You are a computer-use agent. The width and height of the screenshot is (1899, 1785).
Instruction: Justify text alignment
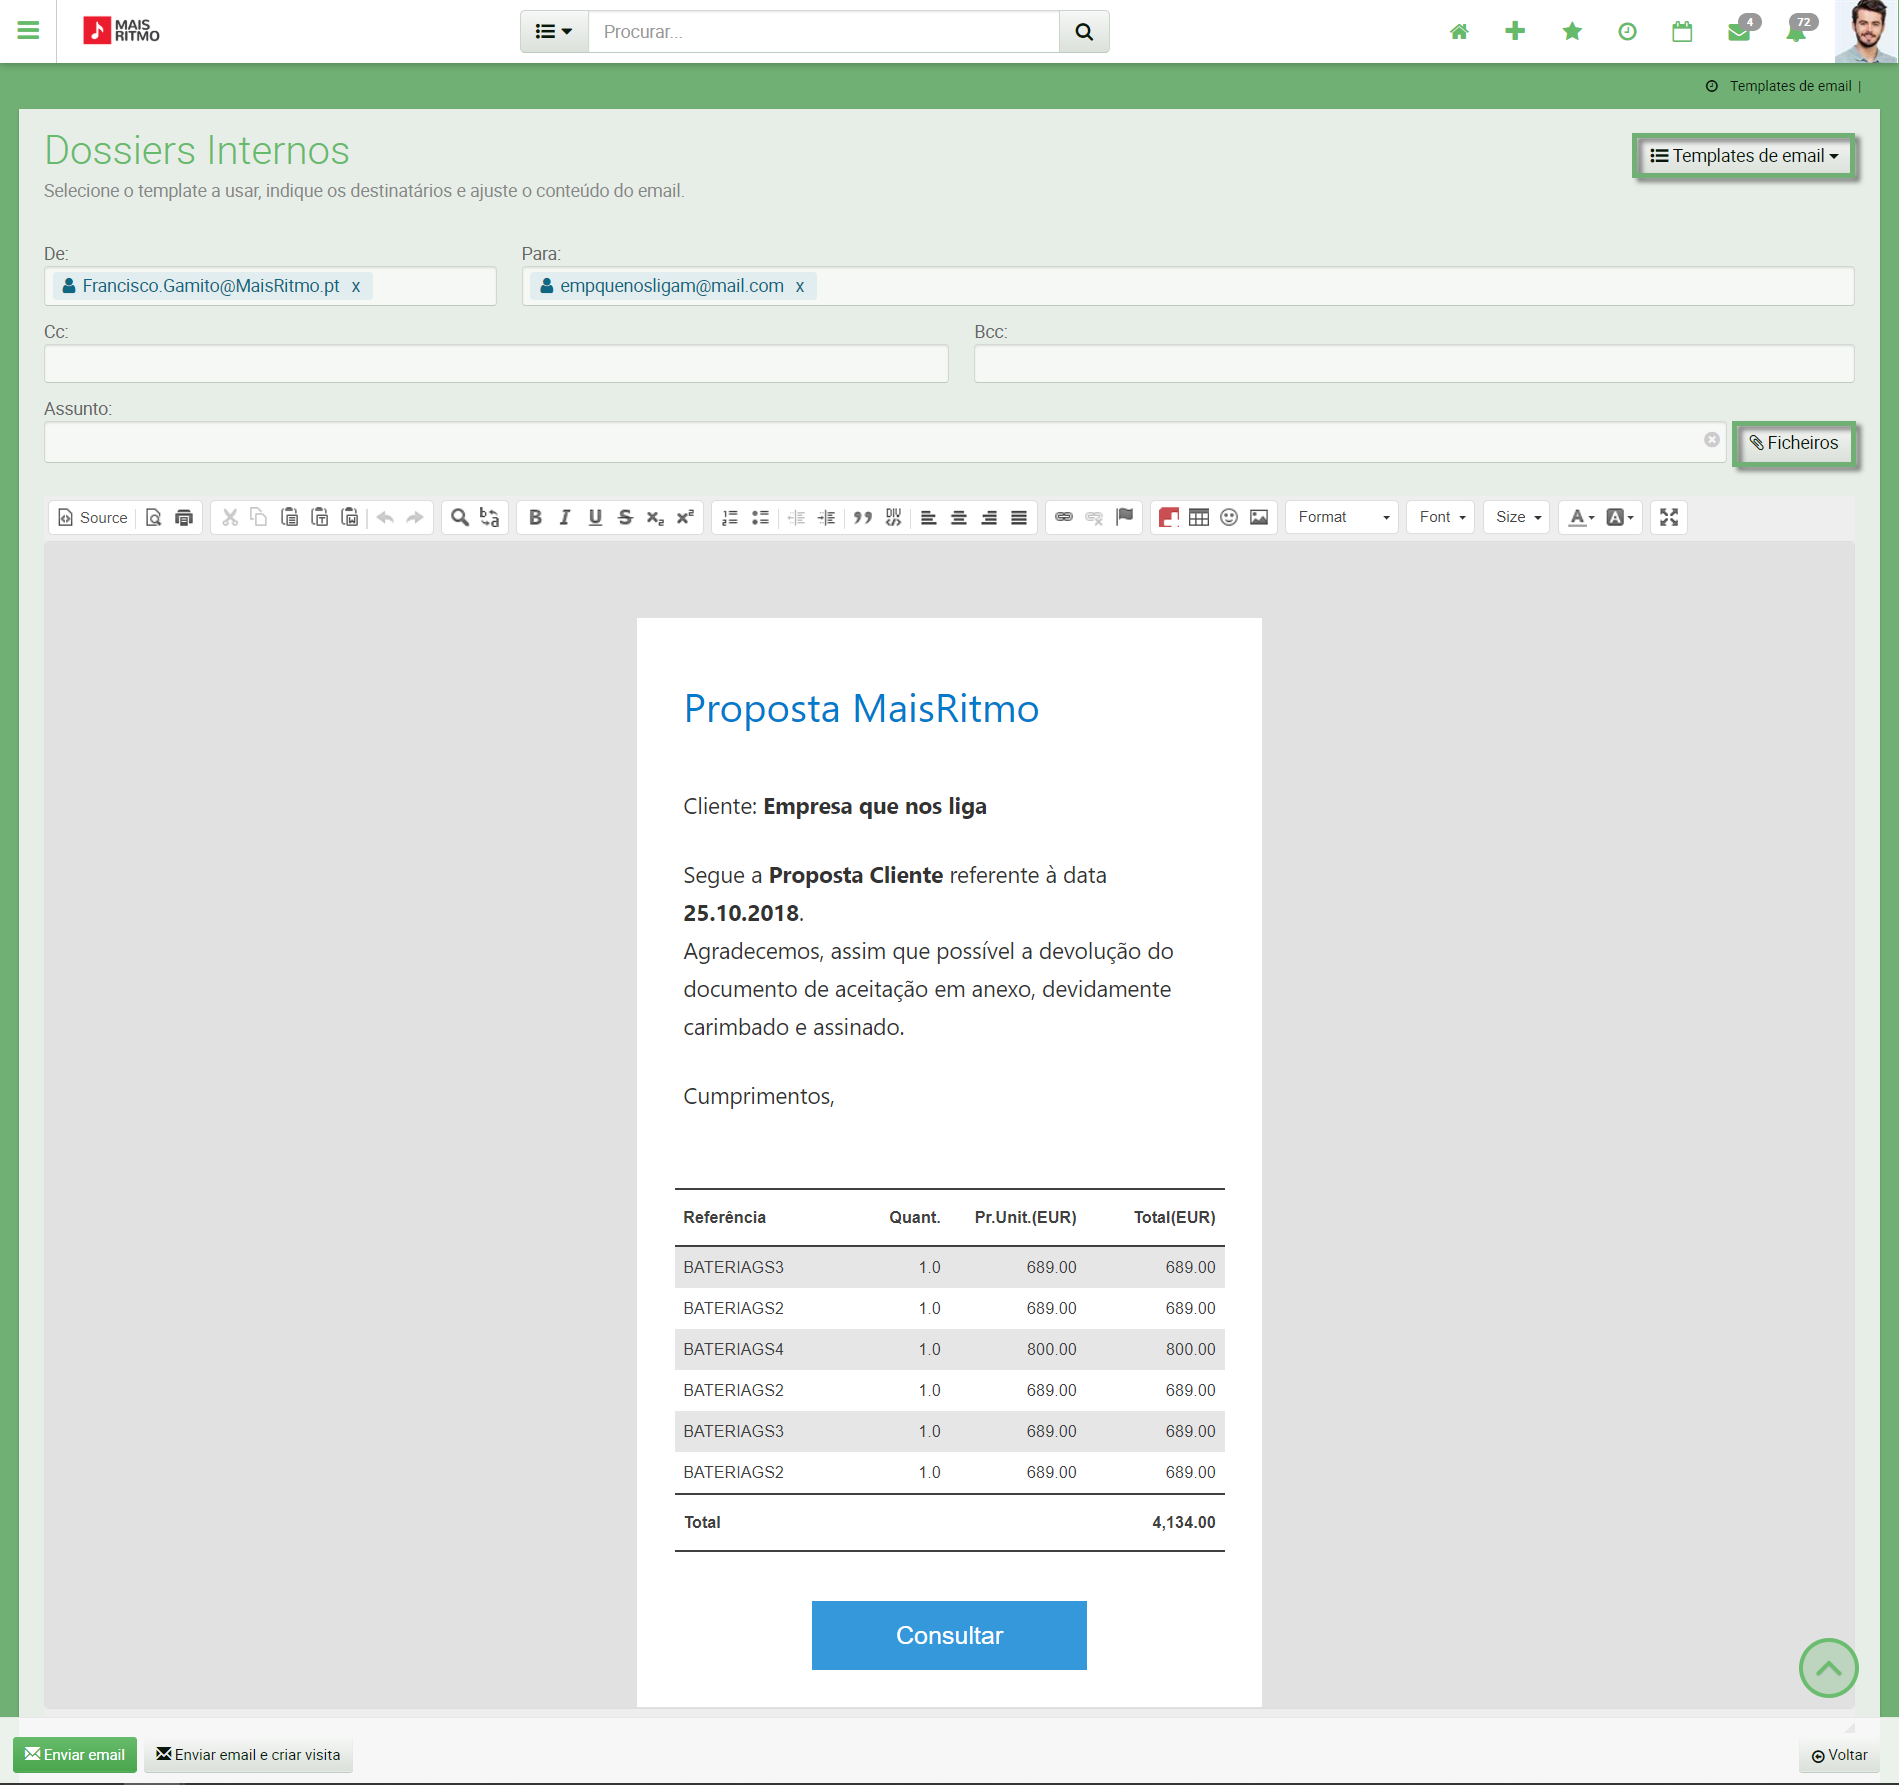tap(1018, 517)
